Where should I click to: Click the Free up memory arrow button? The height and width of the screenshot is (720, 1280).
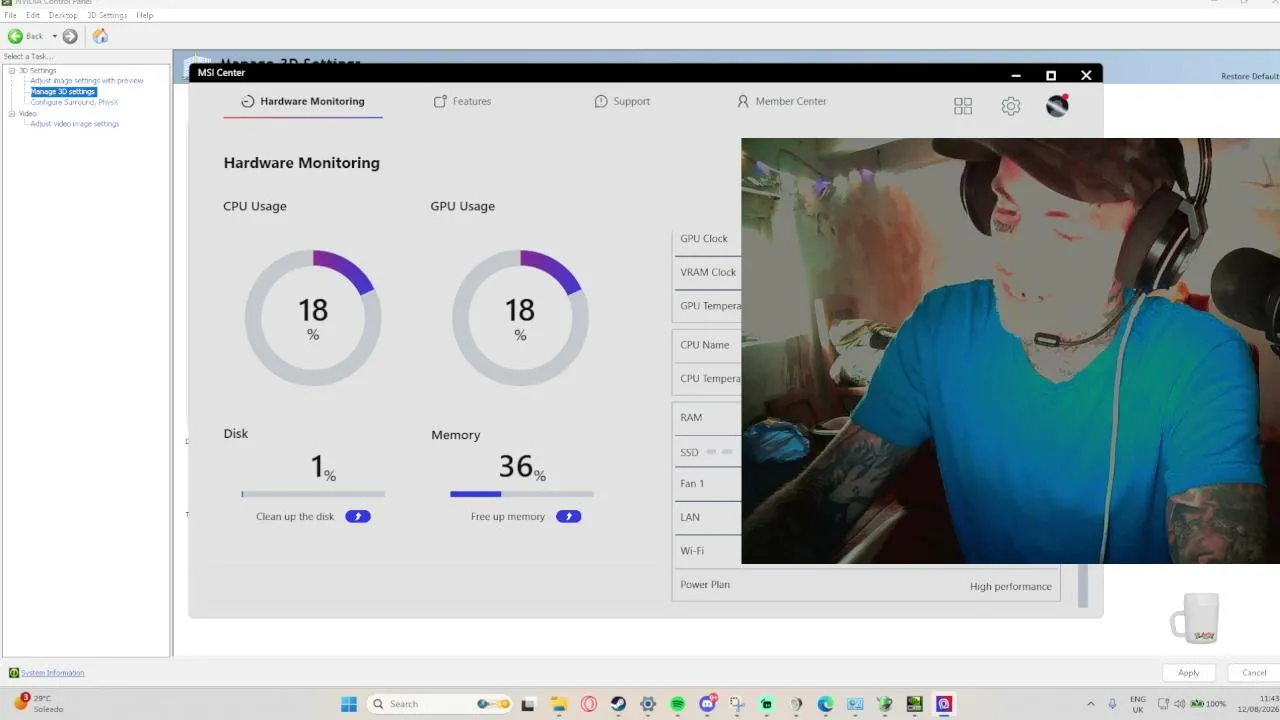pyautogui.click(x=569, y=516)
